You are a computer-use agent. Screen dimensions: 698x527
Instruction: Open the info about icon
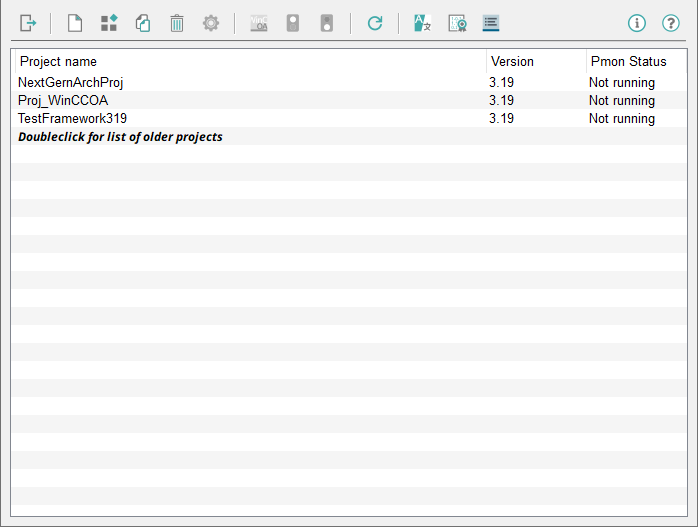pyautogui.click(x=637, y=23)
